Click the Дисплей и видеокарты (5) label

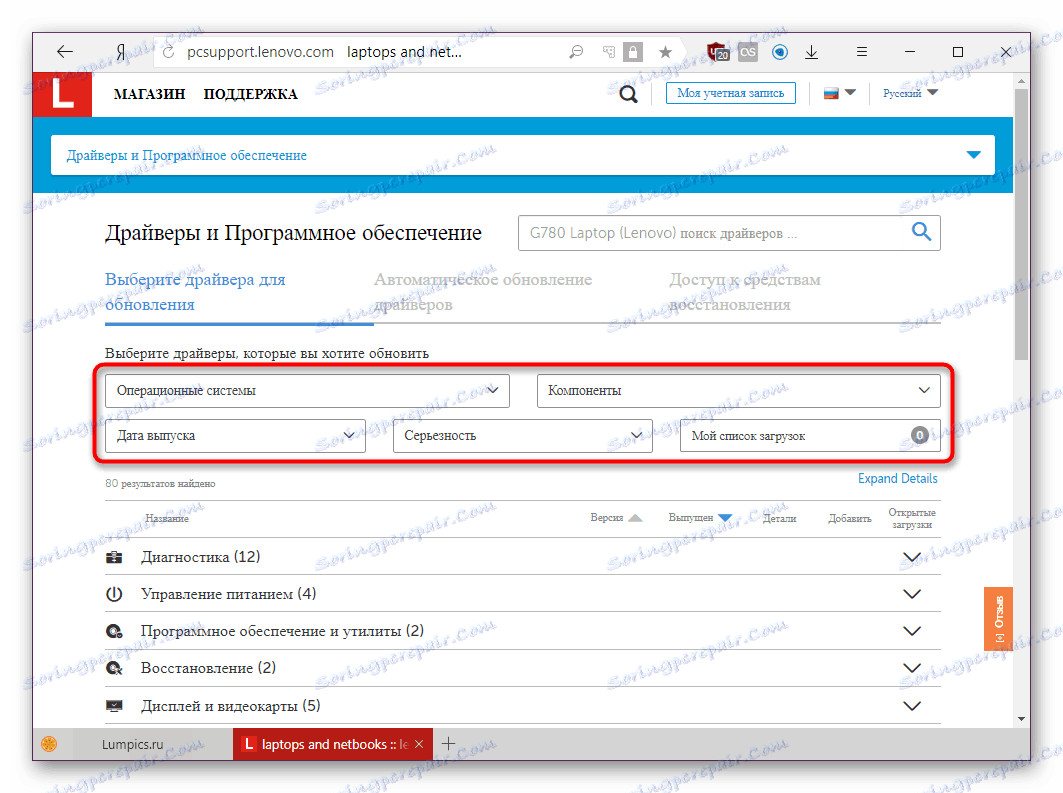tap(230, 706)
